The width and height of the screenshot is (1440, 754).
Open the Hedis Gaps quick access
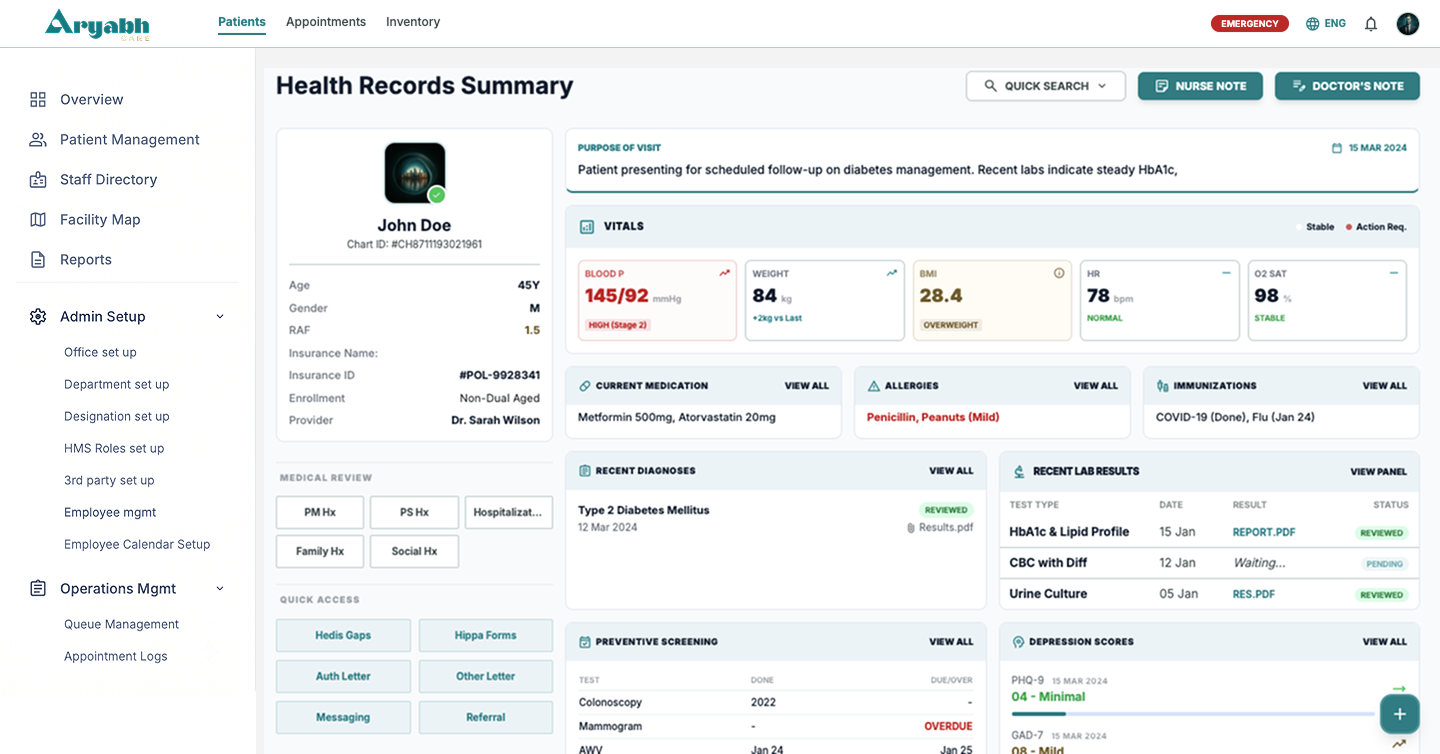pos(343,635)
